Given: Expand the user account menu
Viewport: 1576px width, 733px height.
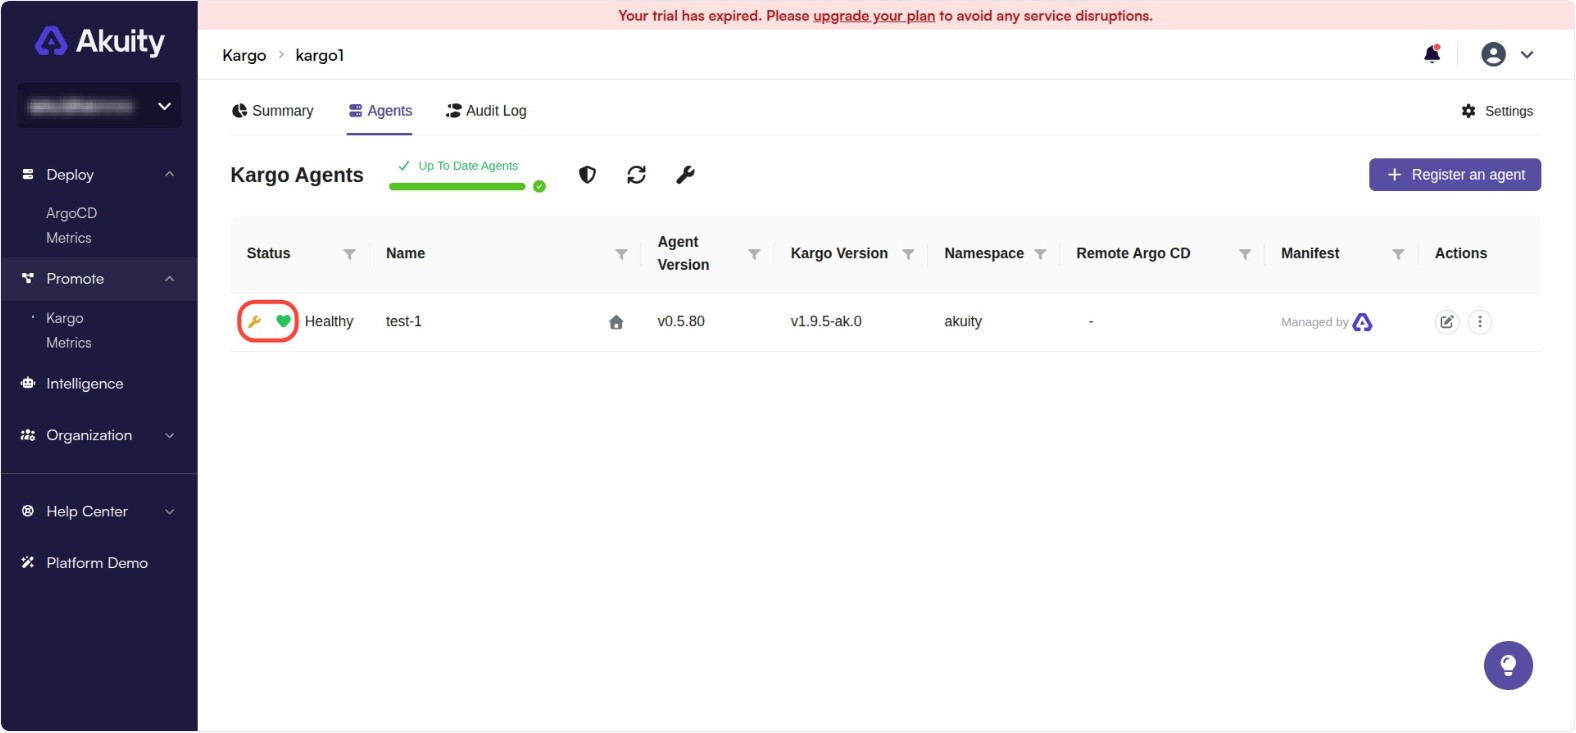Looking at the screenshot, I should [1507, 55].
